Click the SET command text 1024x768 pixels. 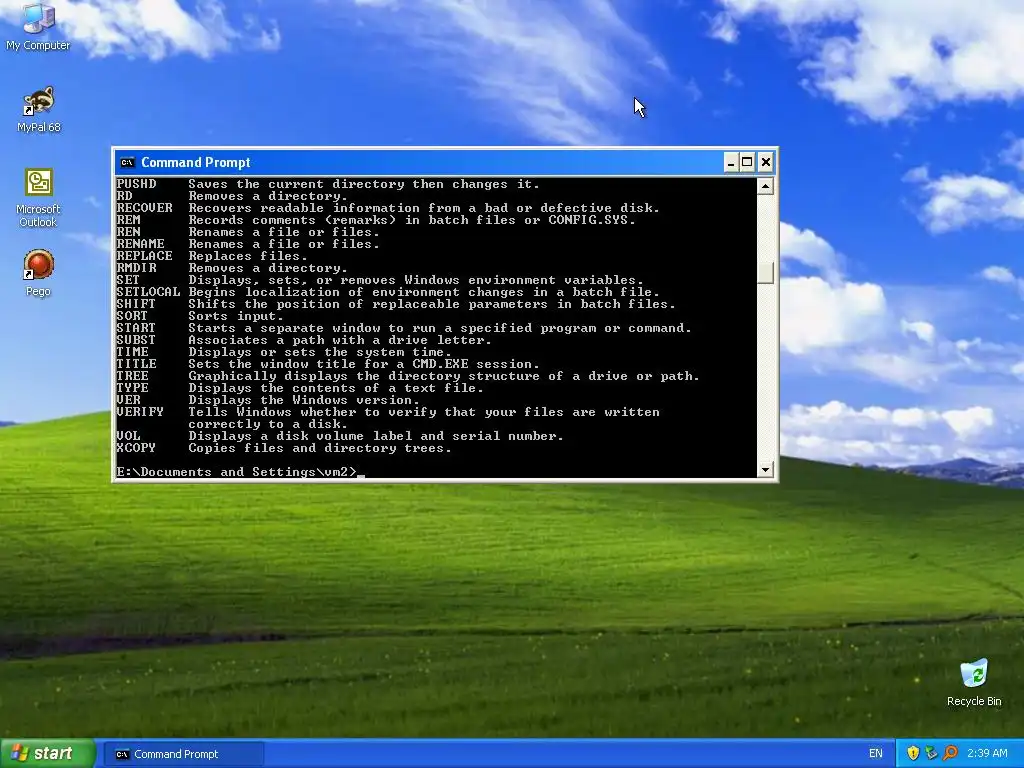click(128, 280)
